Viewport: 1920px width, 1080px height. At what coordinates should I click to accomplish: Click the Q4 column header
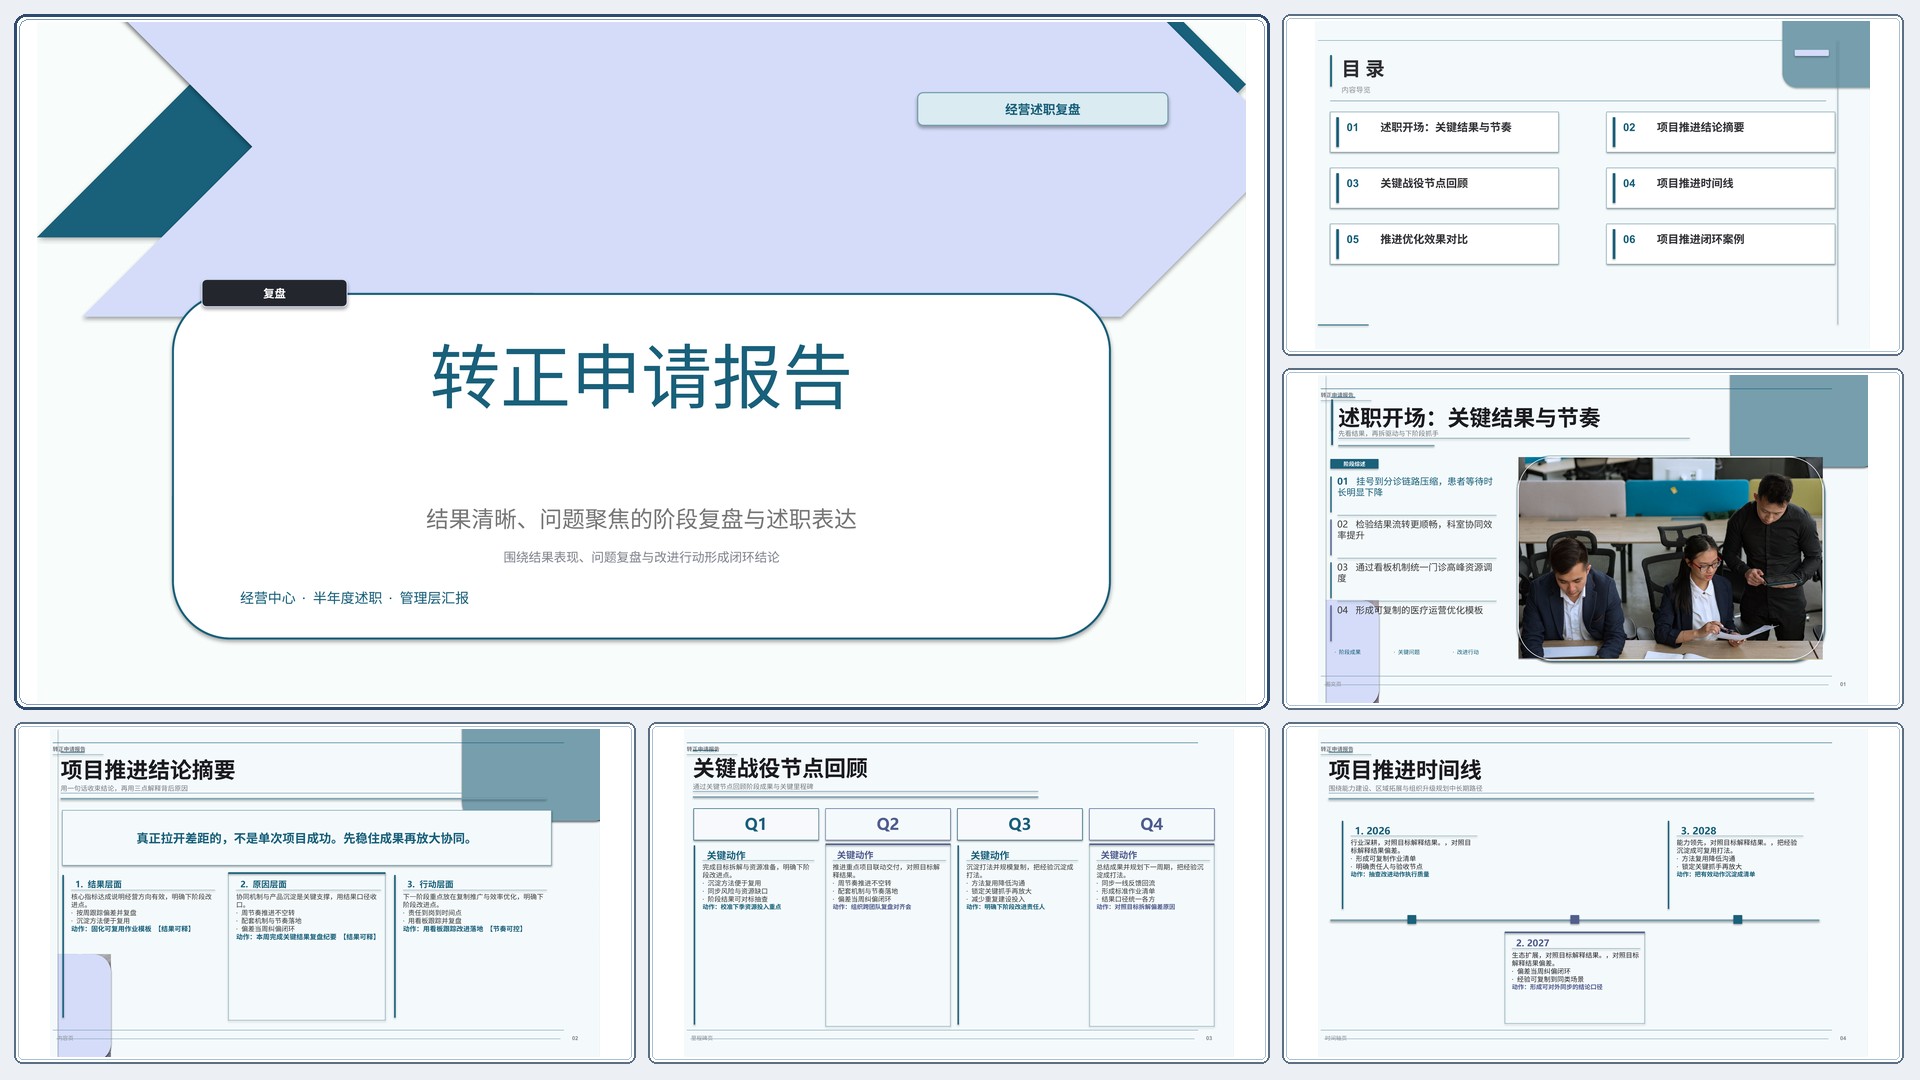point(1152,824)
